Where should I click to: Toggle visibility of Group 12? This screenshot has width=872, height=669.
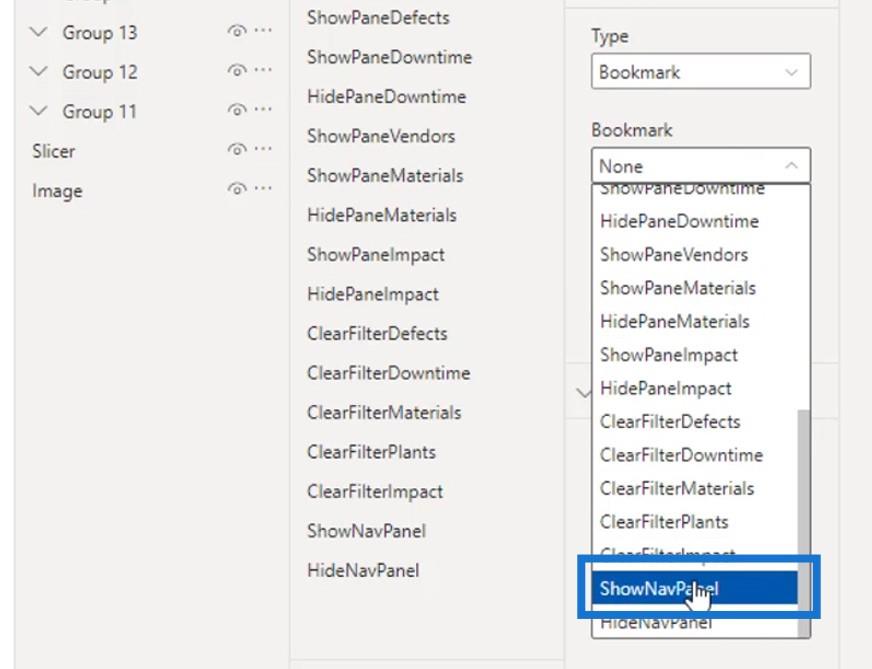[x=237, y=71]
